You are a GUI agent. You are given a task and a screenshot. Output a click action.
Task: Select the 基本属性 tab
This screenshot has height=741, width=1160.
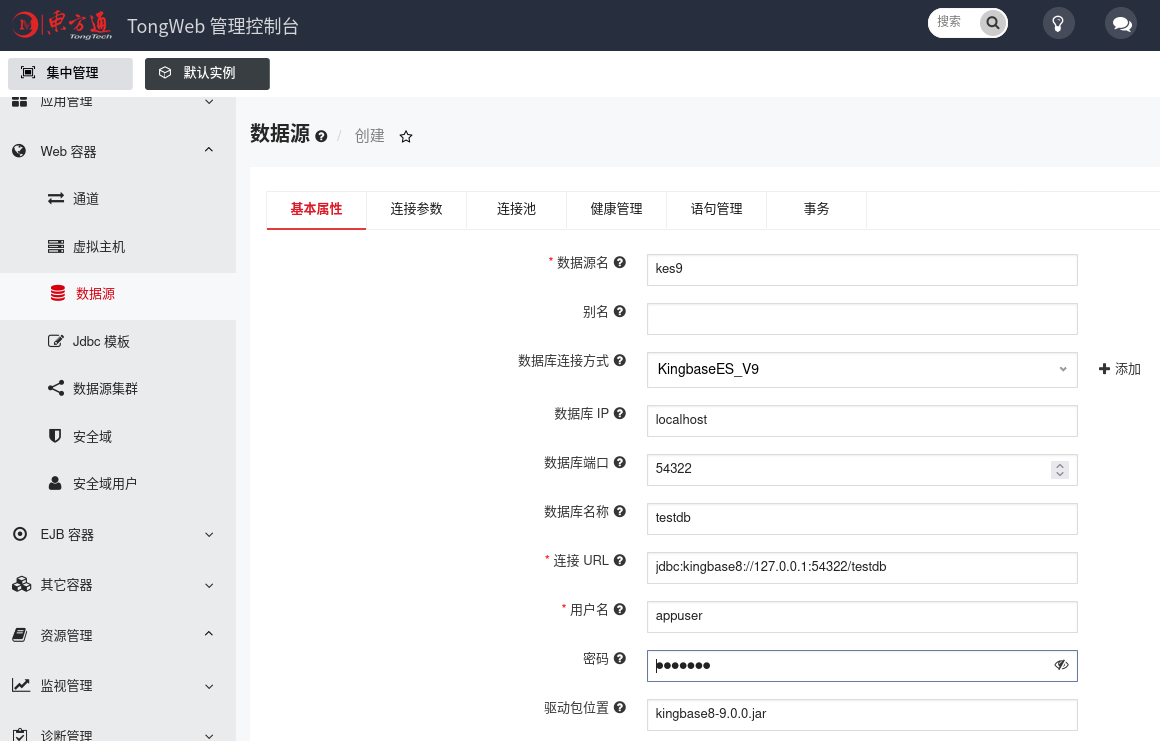pyautogui.click(x=316, y=209)
